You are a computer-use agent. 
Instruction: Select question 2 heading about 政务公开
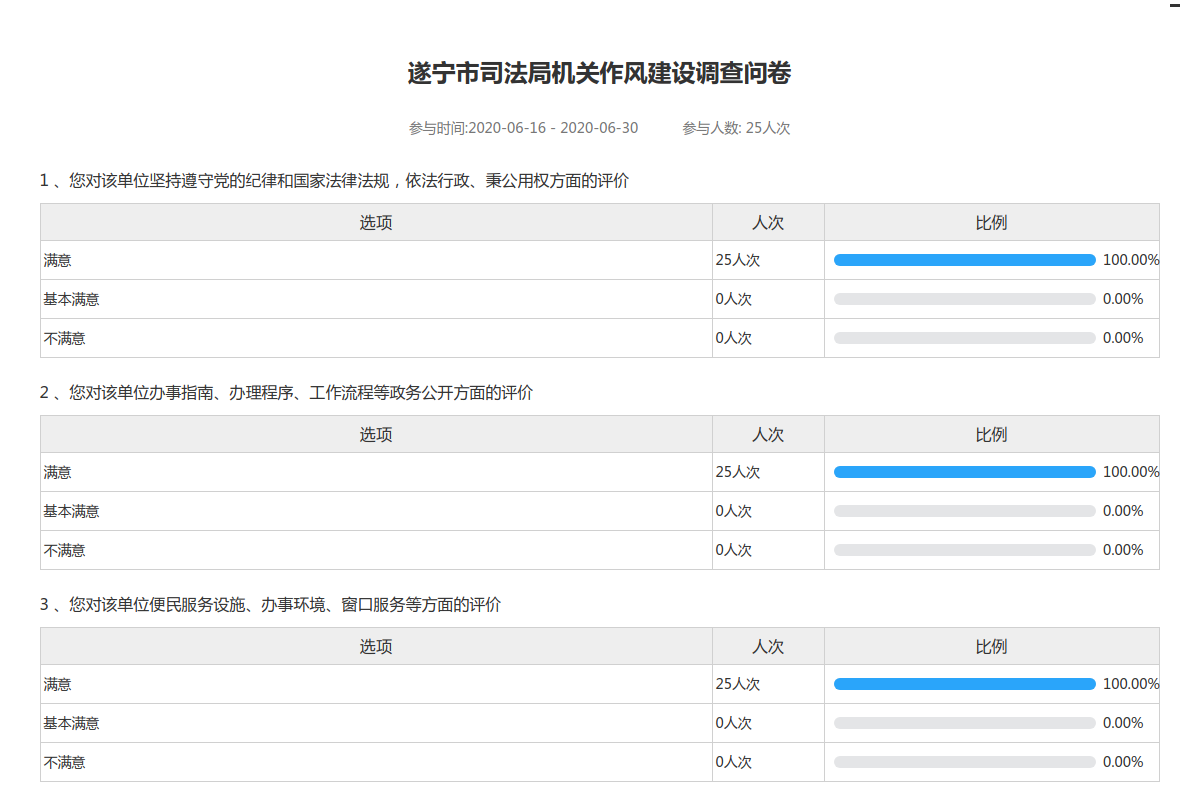click(x=286, y=393)
